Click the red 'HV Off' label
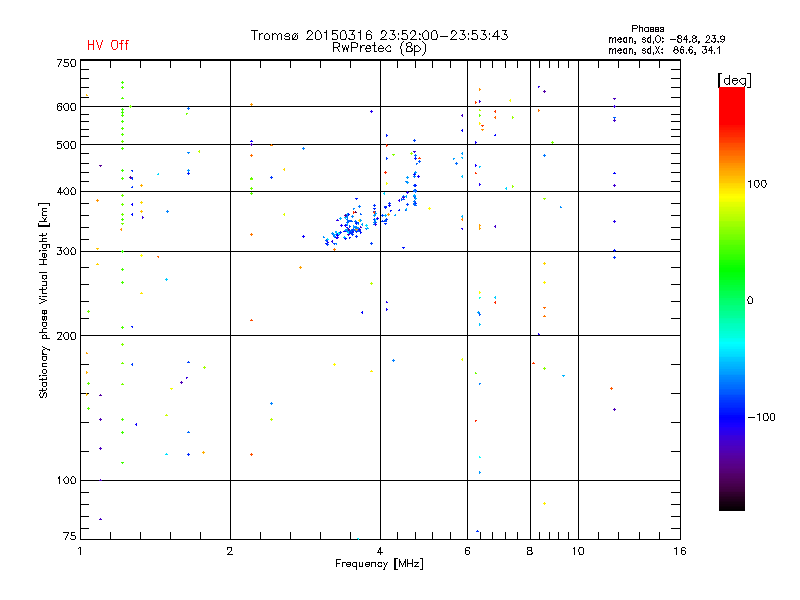The image size is (800, 600). [x=108, y=45]
